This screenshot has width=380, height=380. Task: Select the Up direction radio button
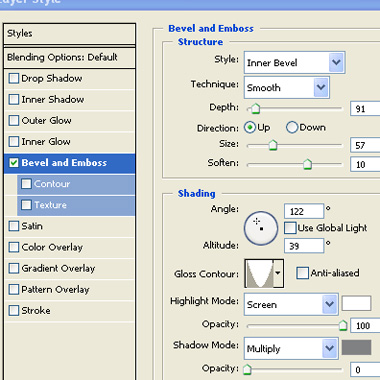coord(250,127)
